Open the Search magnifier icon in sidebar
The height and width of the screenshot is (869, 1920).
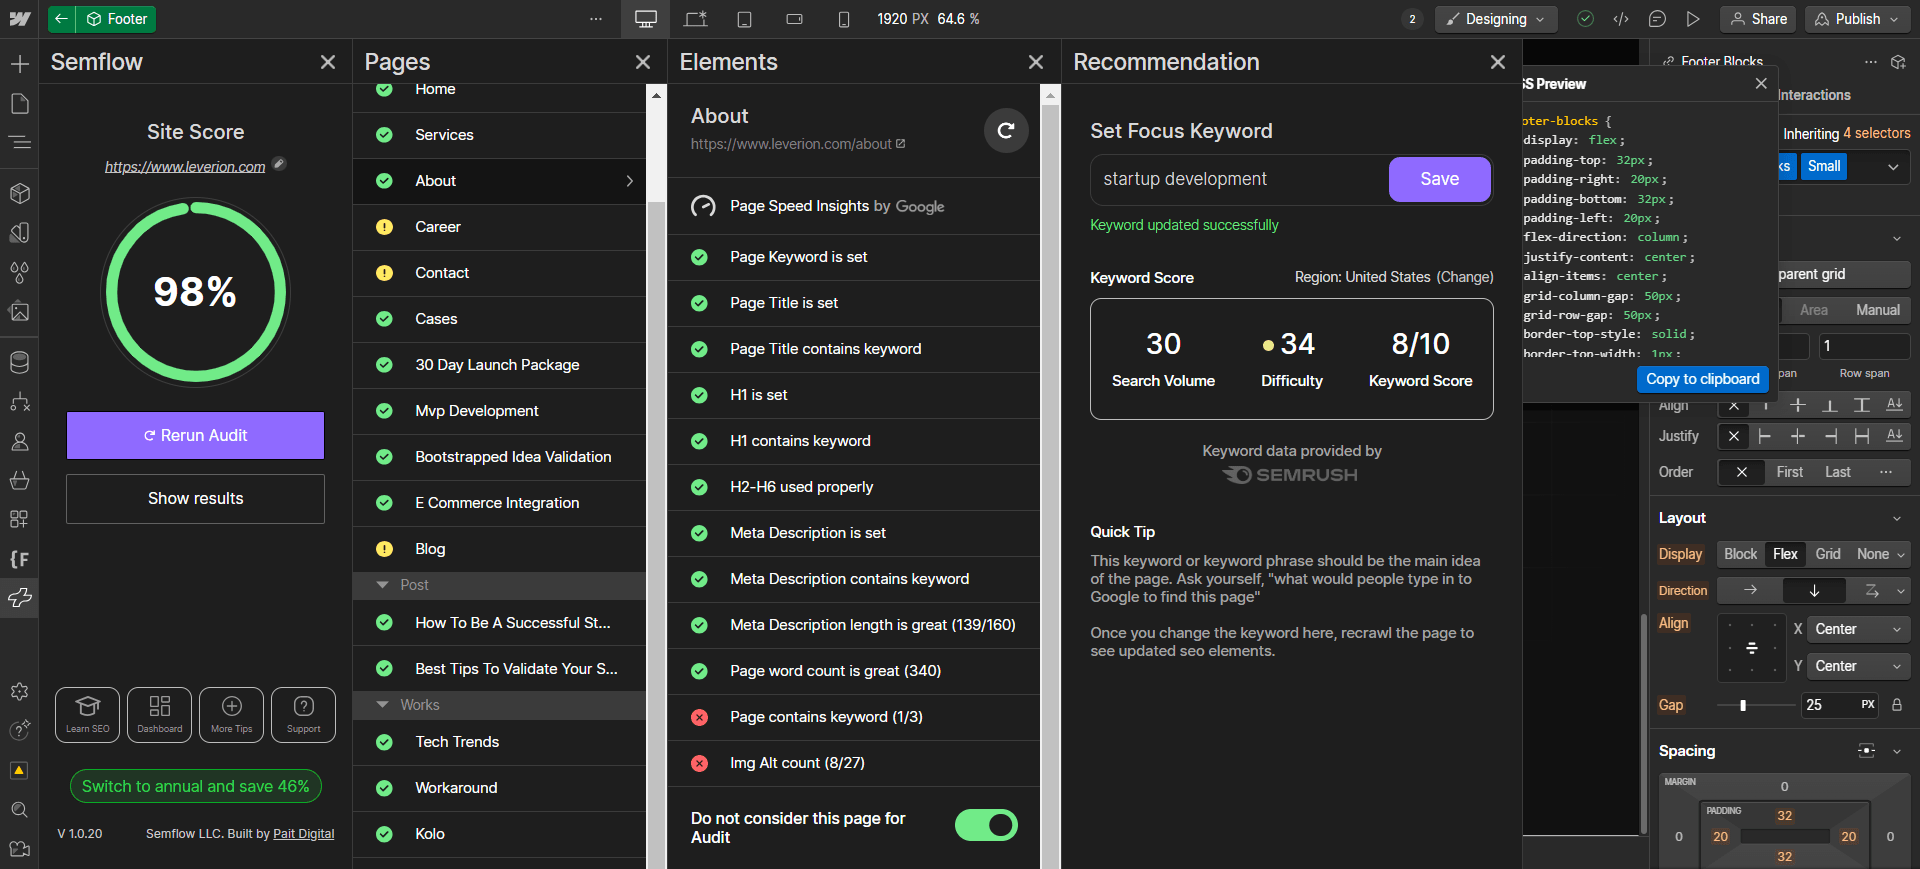click(x=19, y=810)
